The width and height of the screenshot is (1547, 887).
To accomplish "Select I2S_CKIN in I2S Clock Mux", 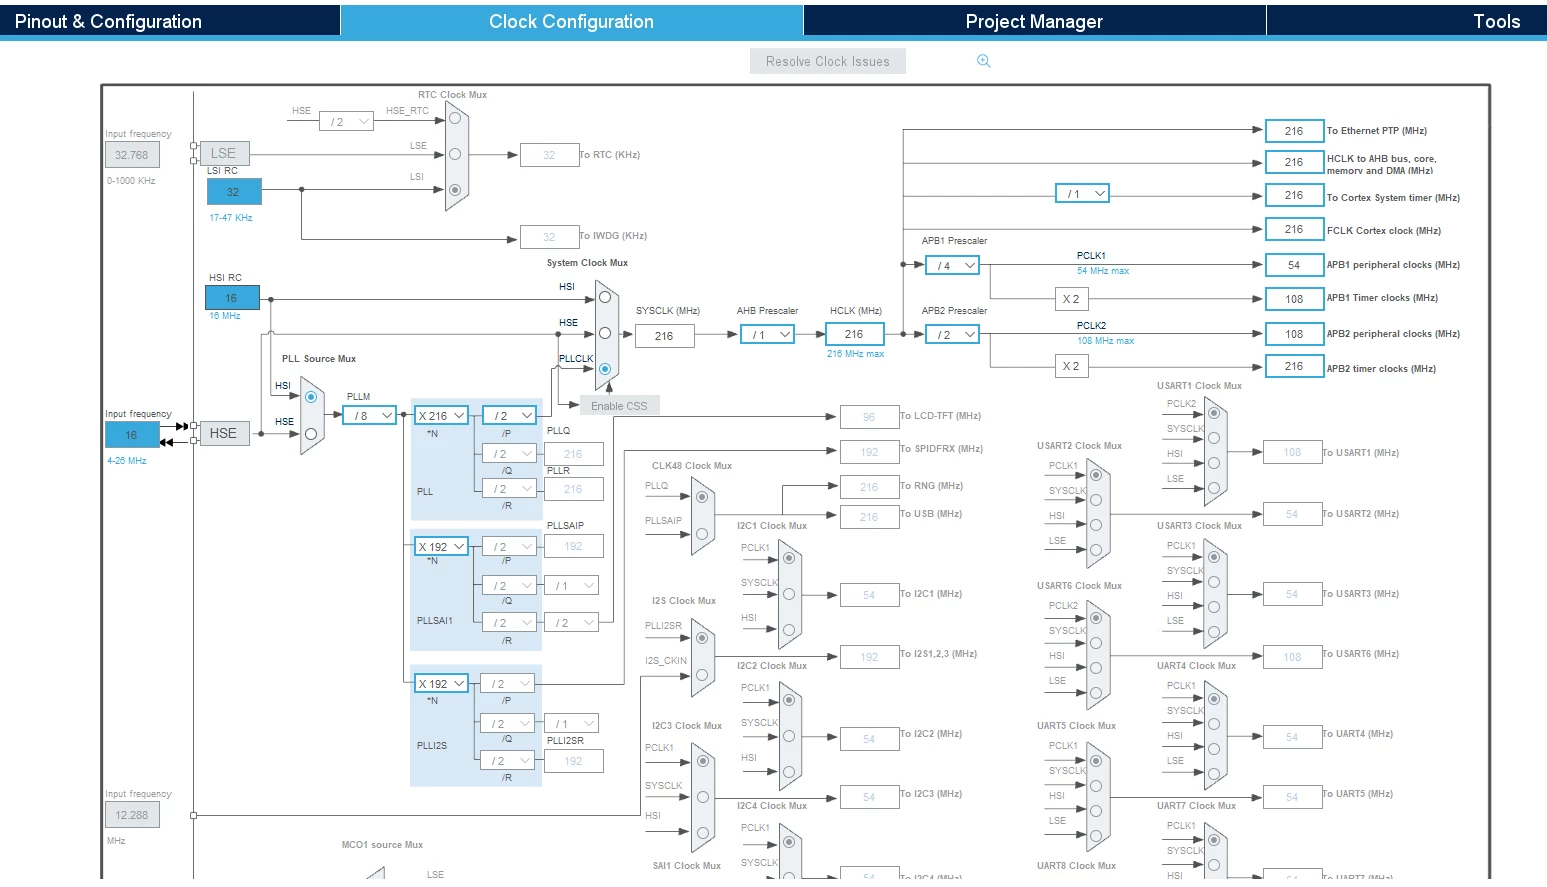I will 702,675.
